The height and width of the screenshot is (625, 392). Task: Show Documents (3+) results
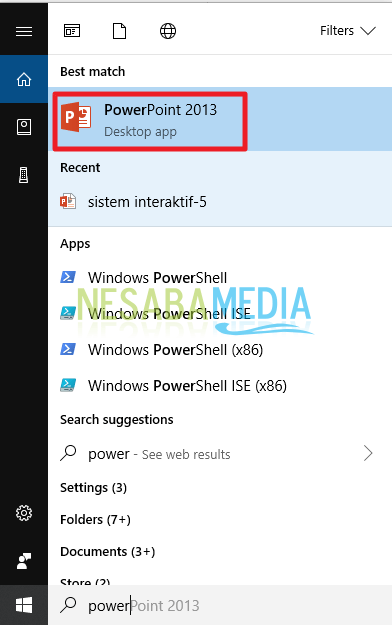(108, 551)
